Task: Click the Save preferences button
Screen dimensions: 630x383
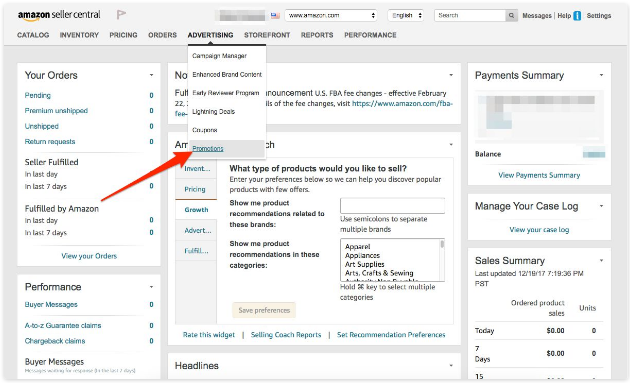Action: coord(264,310)
